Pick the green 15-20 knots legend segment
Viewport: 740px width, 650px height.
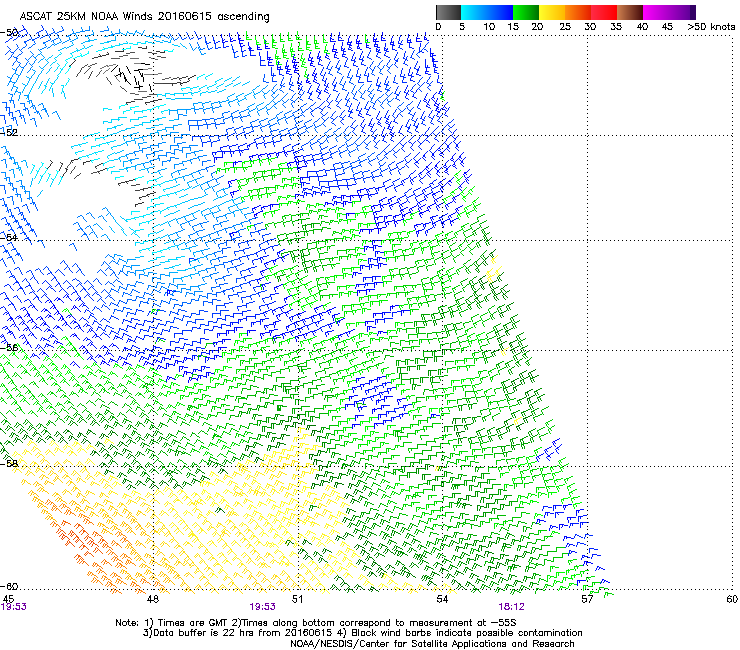[x=526, y=12]
